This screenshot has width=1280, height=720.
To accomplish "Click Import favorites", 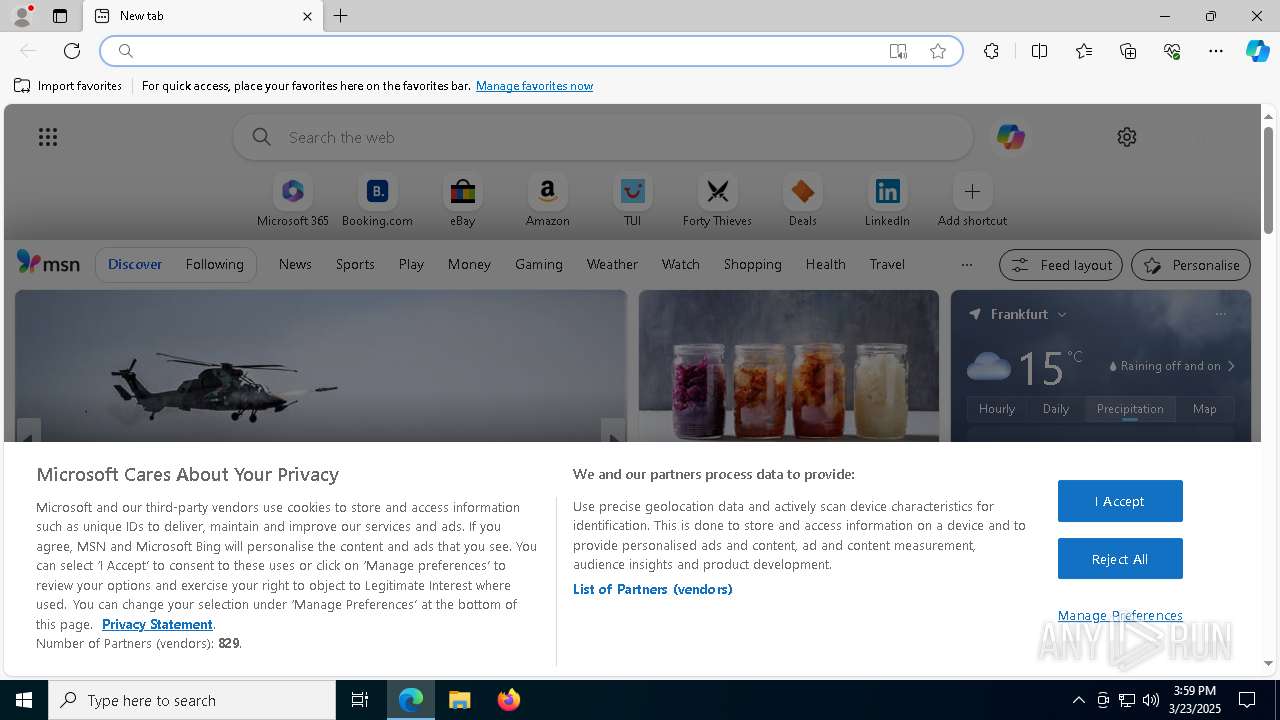I will 68,86.
